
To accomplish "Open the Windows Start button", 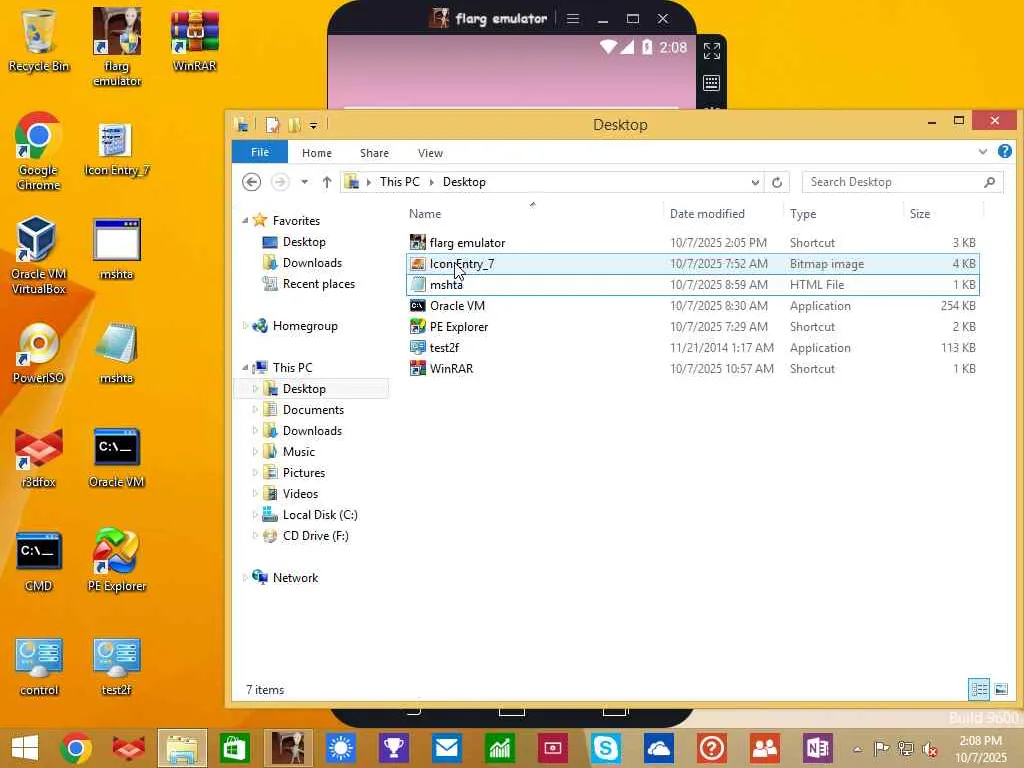I will [x=25, y=748].
